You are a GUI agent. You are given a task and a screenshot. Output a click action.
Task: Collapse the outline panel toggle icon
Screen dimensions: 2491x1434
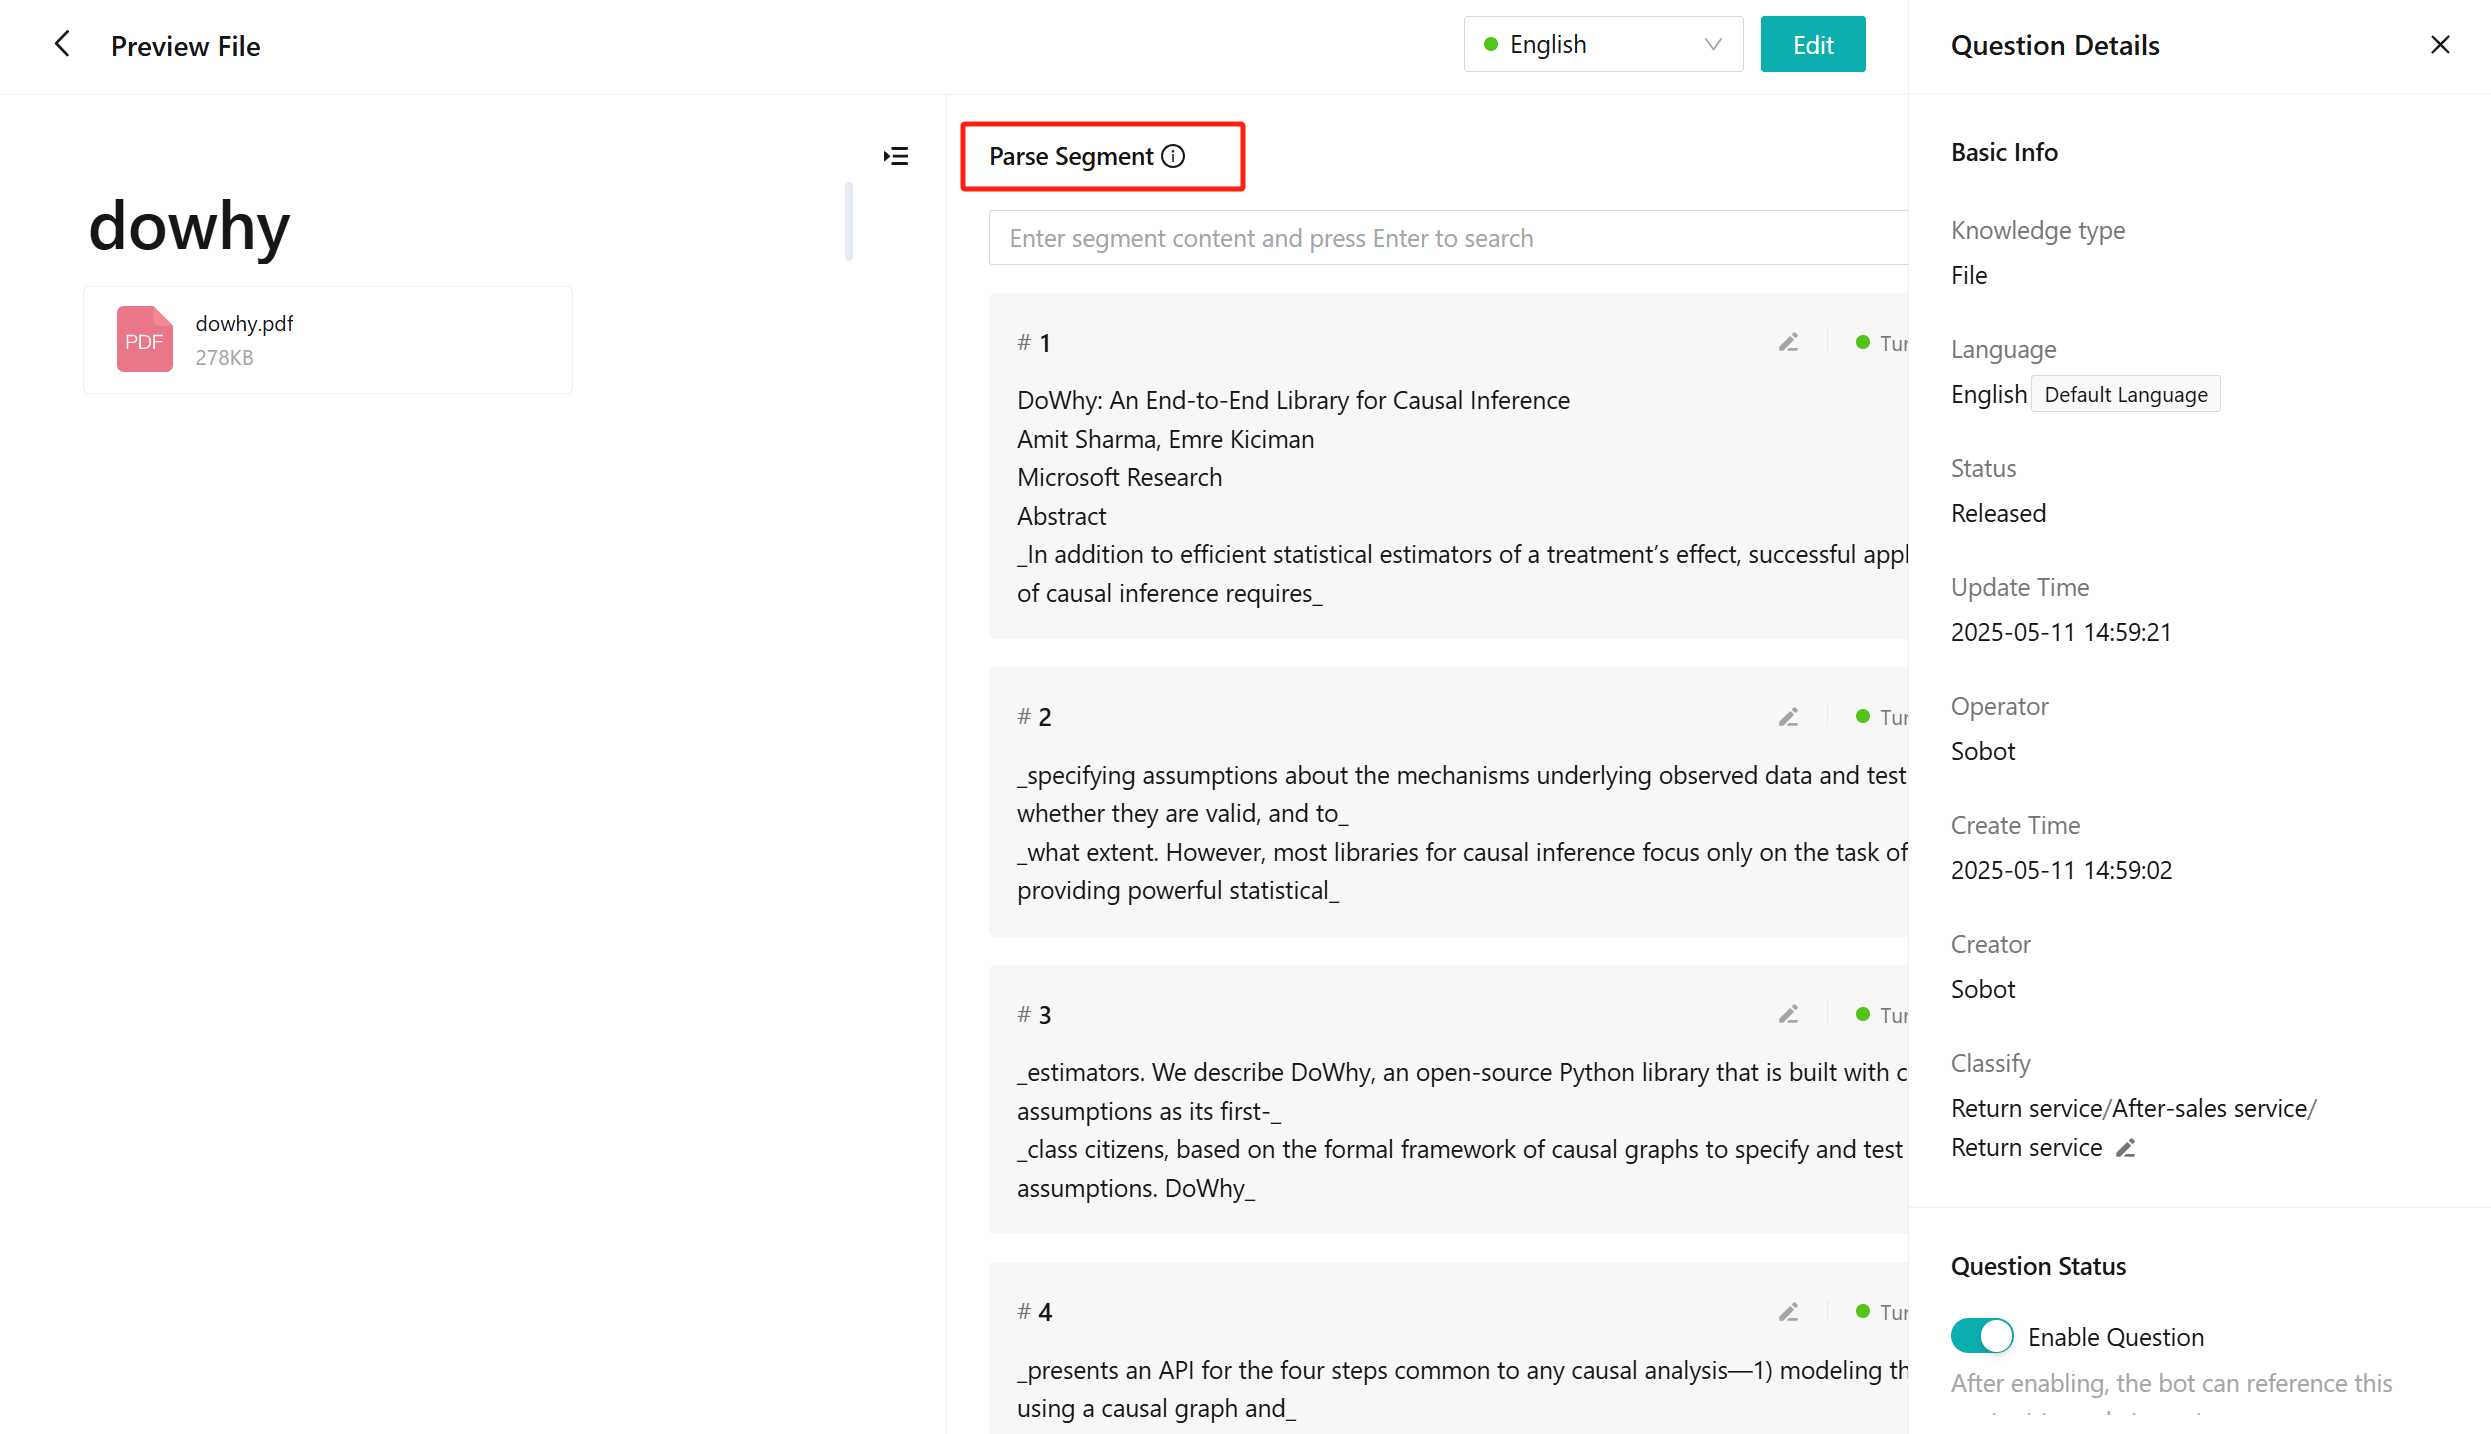pos(896,156)
